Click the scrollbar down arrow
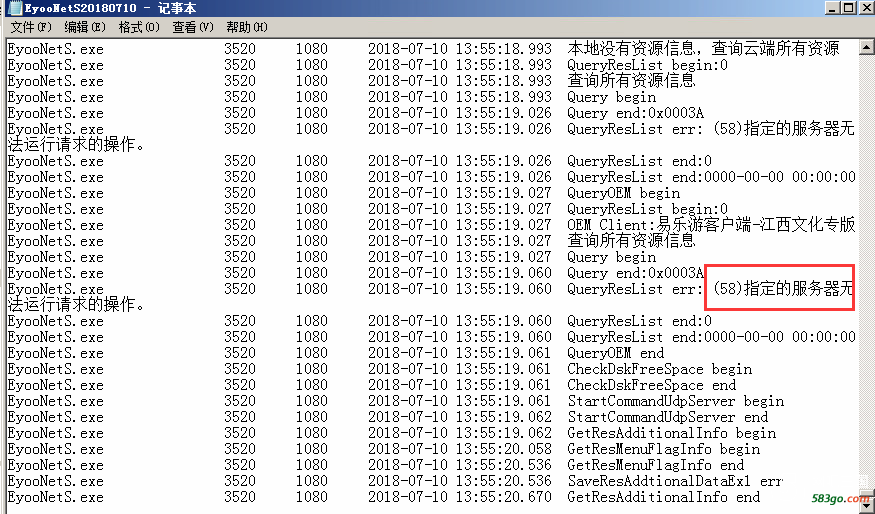 (x=866, y=506)
